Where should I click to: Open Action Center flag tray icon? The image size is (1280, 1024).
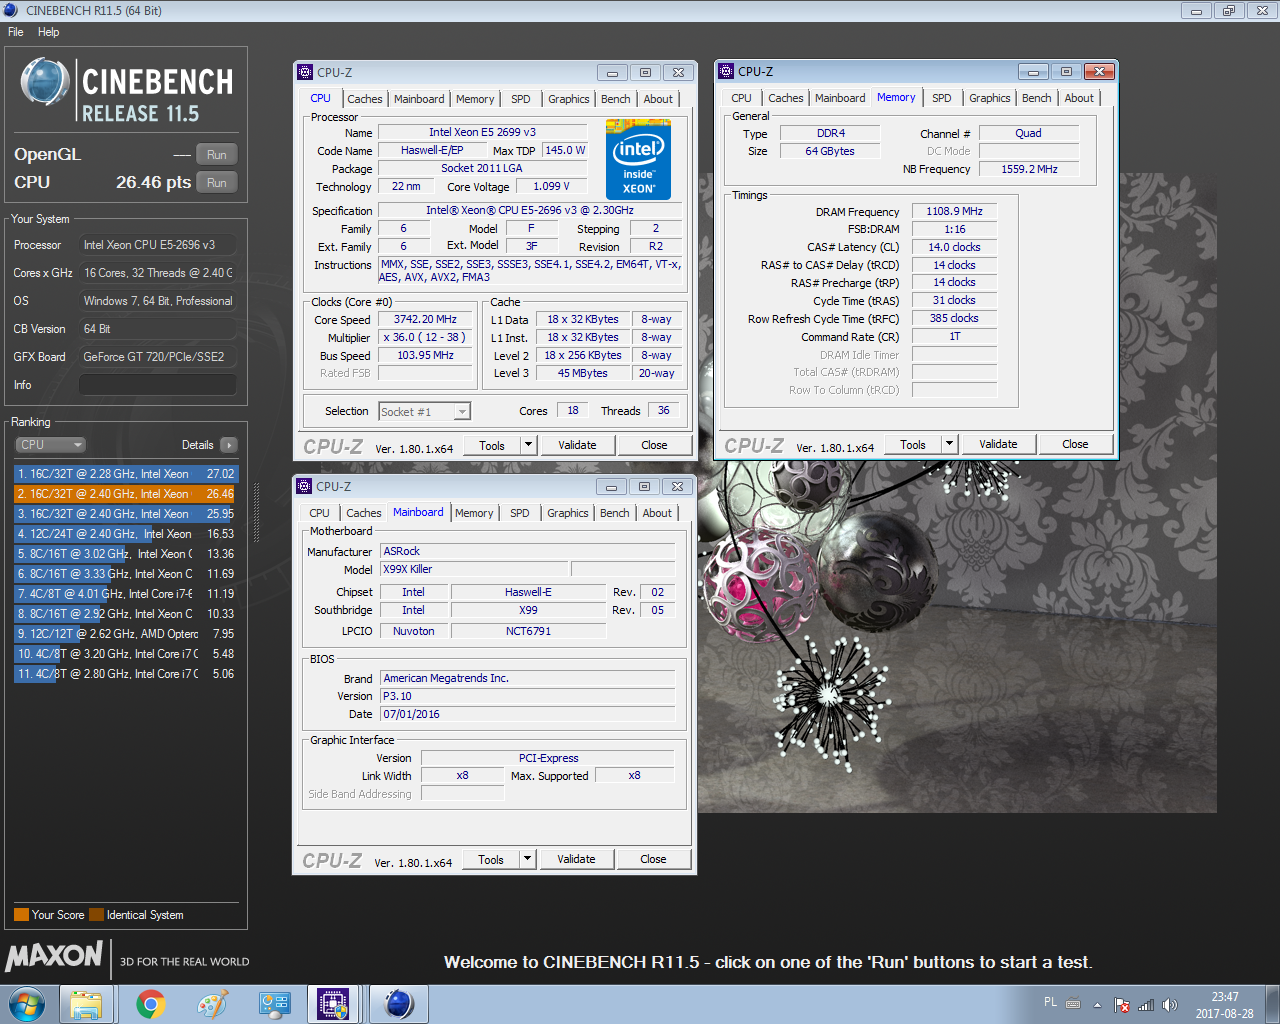tap(1122, 1005)
